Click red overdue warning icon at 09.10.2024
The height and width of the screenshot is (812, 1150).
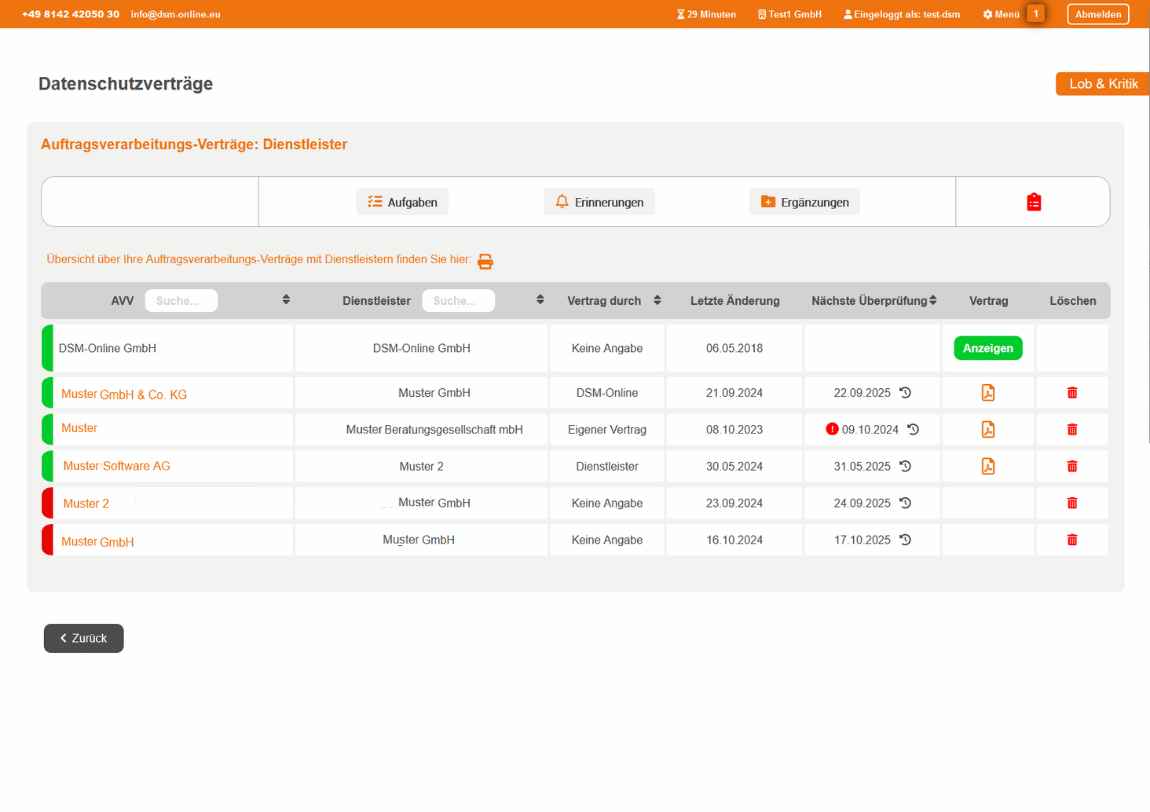coord(832,429)
